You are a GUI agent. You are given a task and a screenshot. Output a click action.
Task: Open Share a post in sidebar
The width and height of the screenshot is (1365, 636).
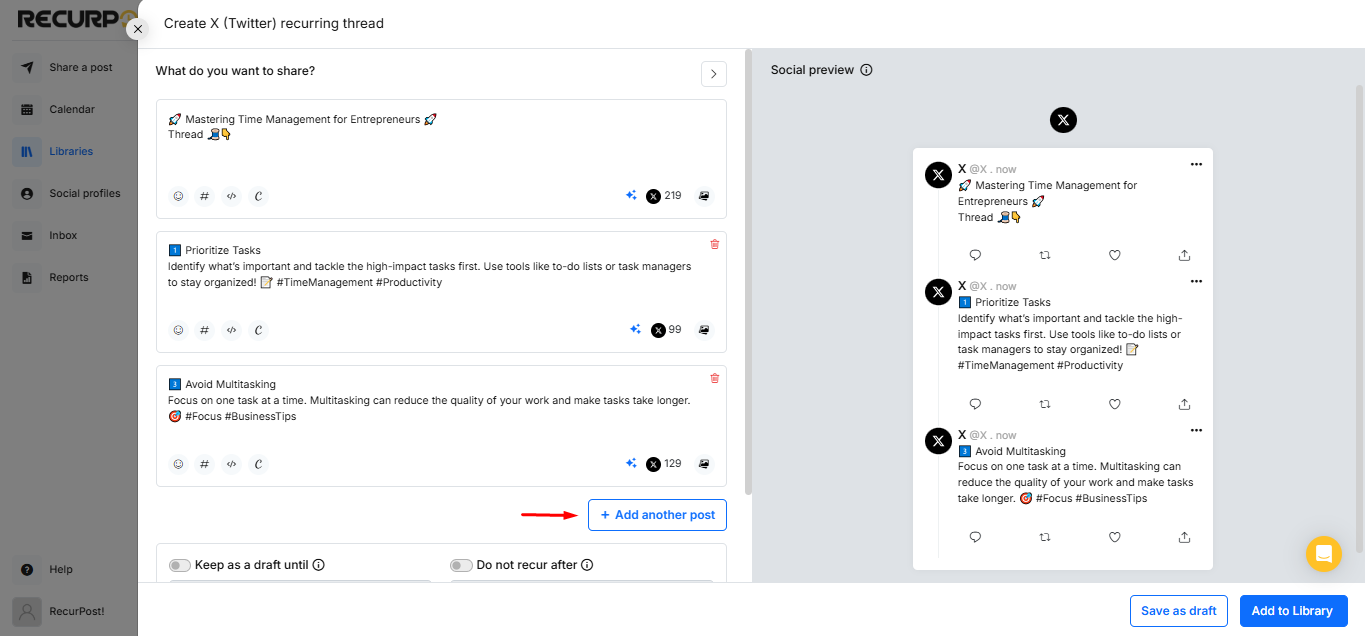(69, 68)
